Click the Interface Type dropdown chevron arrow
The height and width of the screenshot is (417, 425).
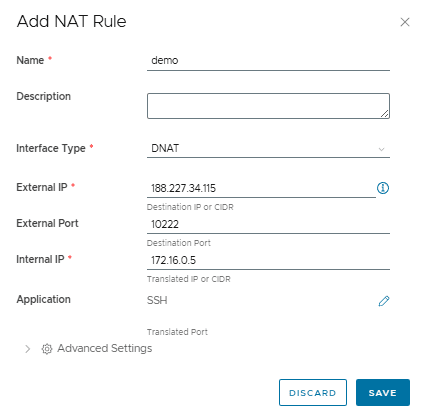[381, 149]
